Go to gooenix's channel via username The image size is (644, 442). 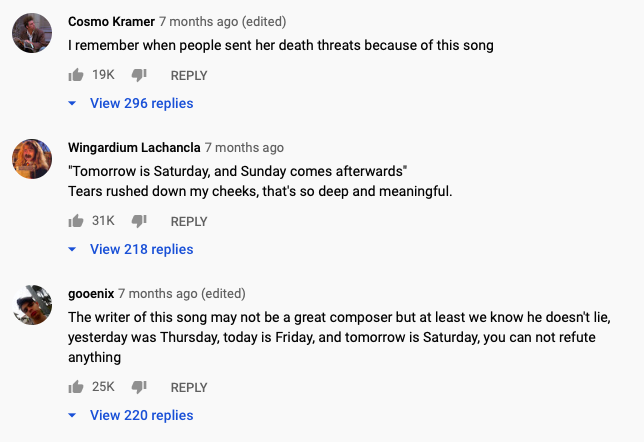[90, 293]
